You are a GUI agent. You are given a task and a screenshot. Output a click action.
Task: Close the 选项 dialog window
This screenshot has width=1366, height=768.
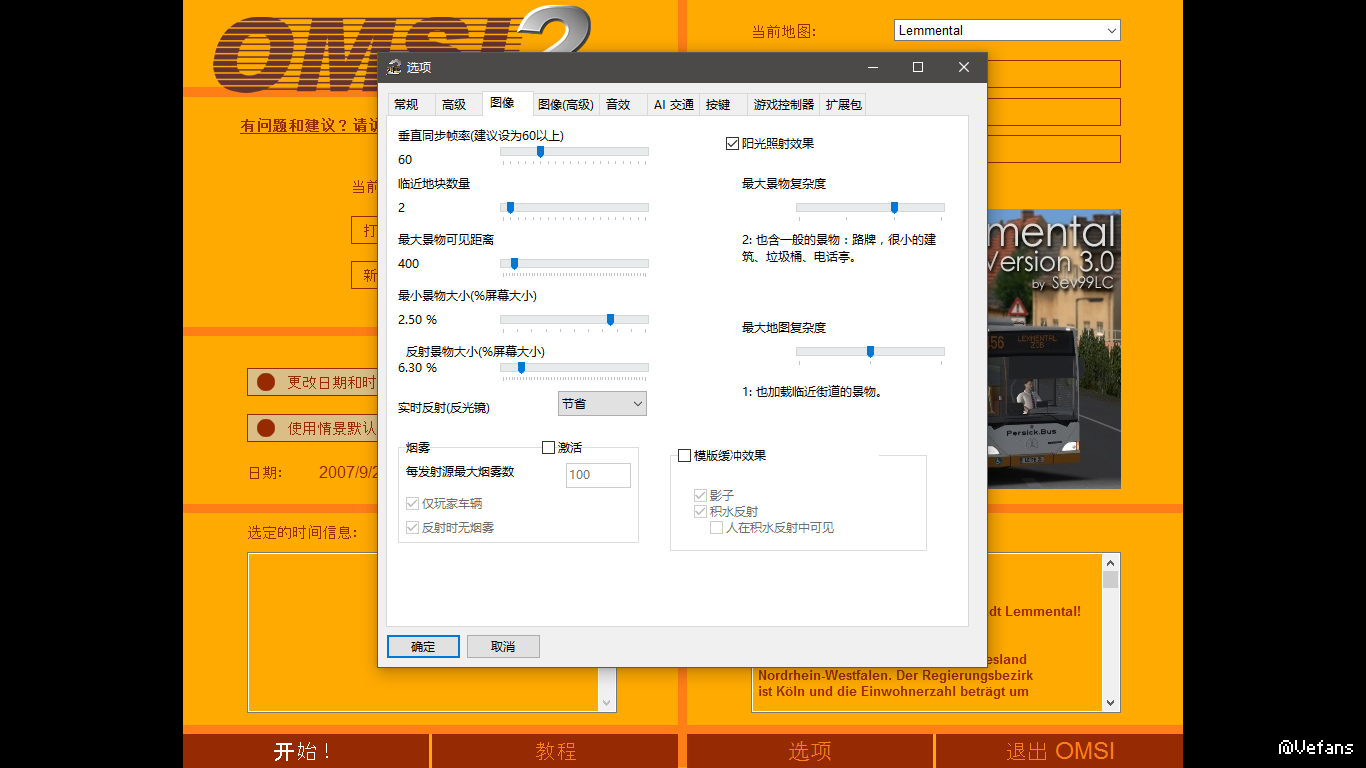963,67
